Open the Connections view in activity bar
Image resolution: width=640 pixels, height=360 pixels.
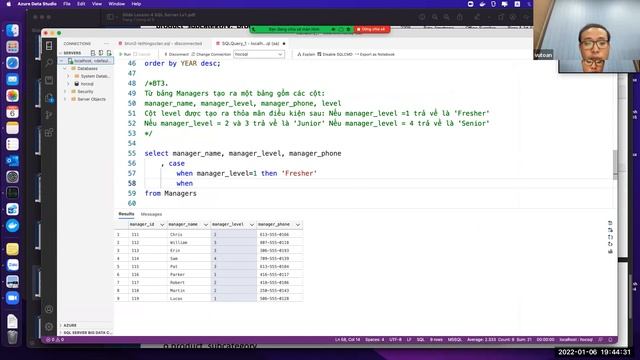49,46
